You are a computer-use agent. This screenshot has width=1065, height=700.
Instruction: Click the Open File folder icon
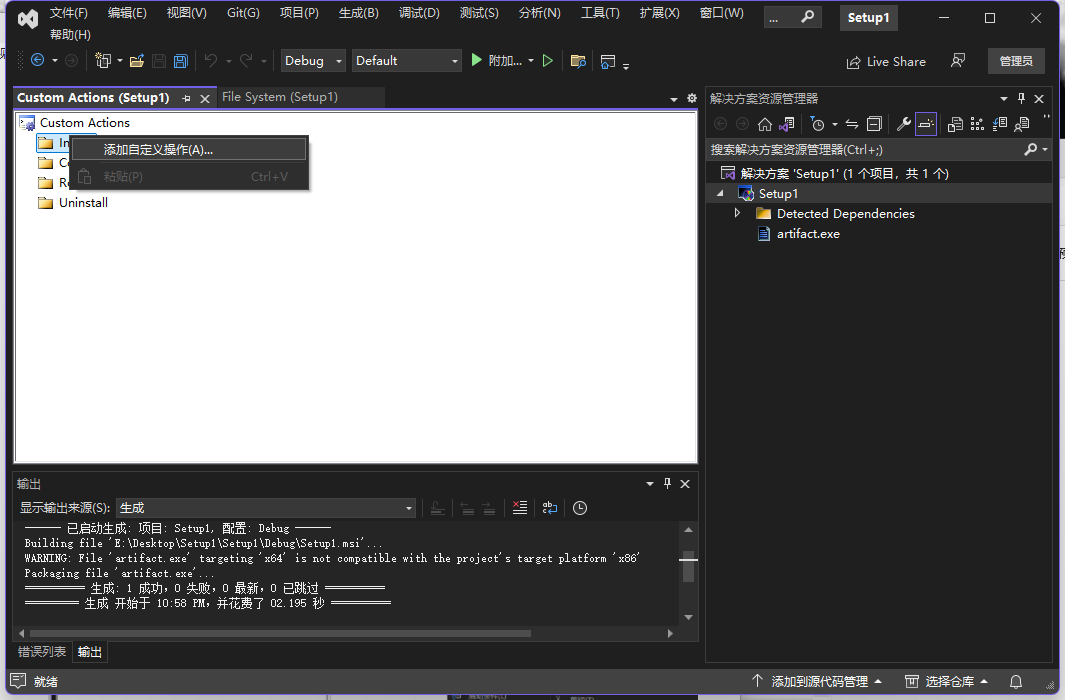[x=137, y=61]
